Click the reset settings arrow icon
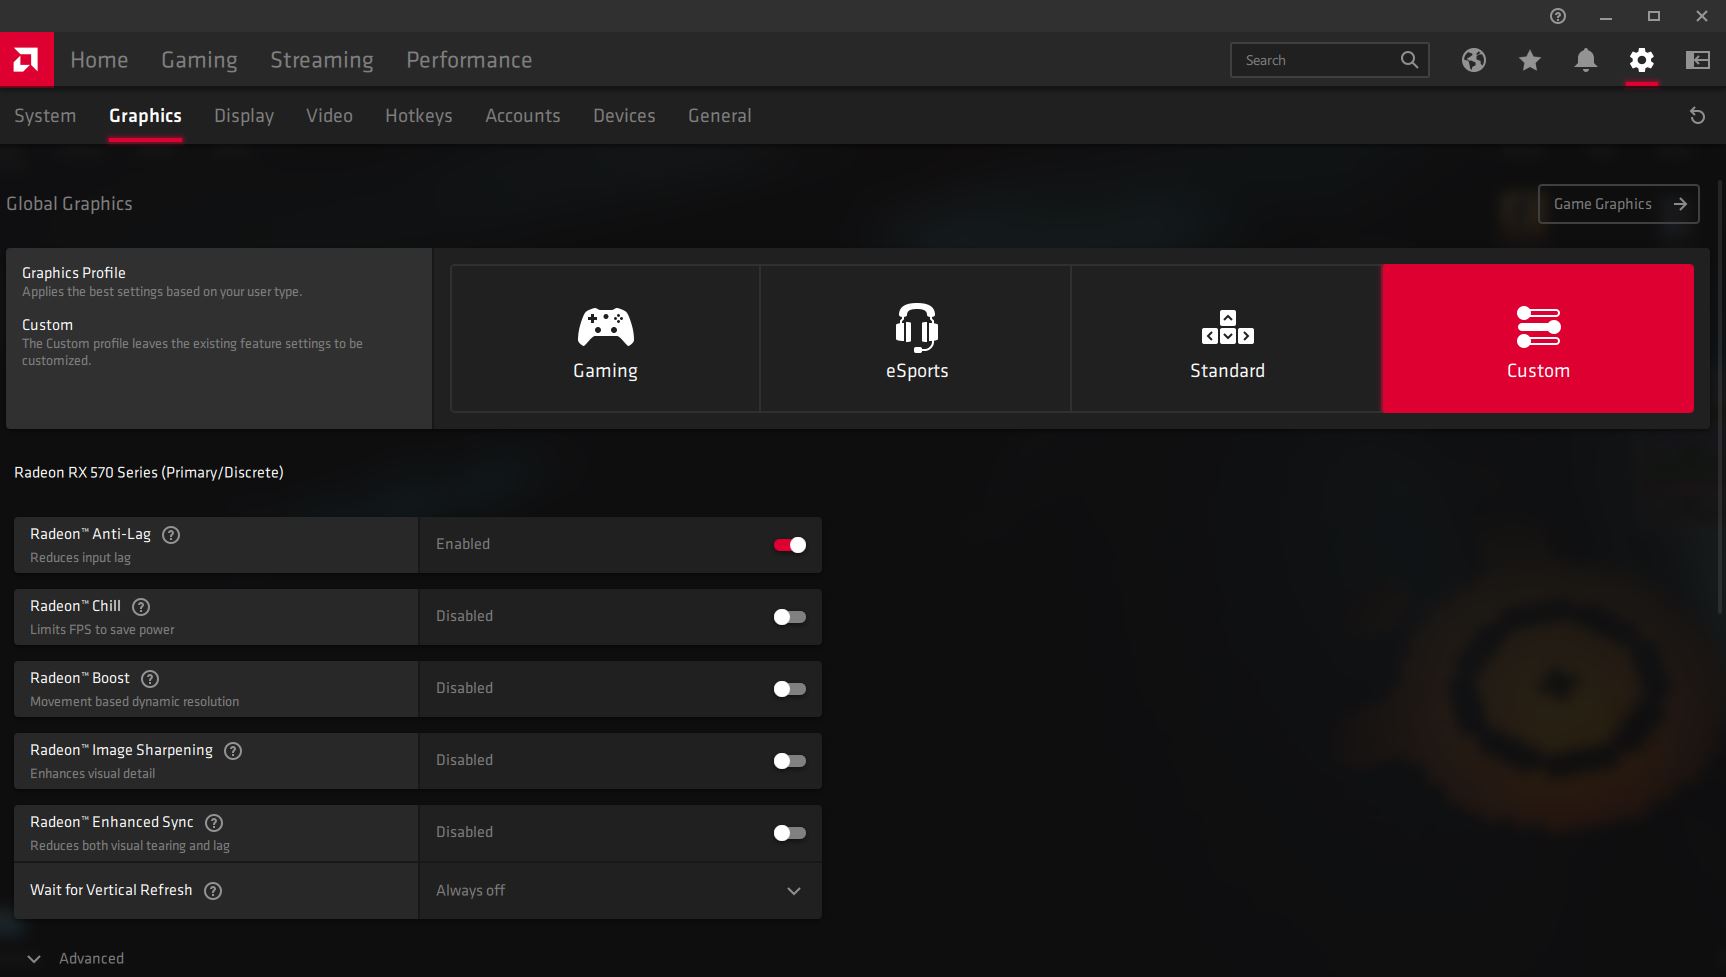 point(1697,116)
